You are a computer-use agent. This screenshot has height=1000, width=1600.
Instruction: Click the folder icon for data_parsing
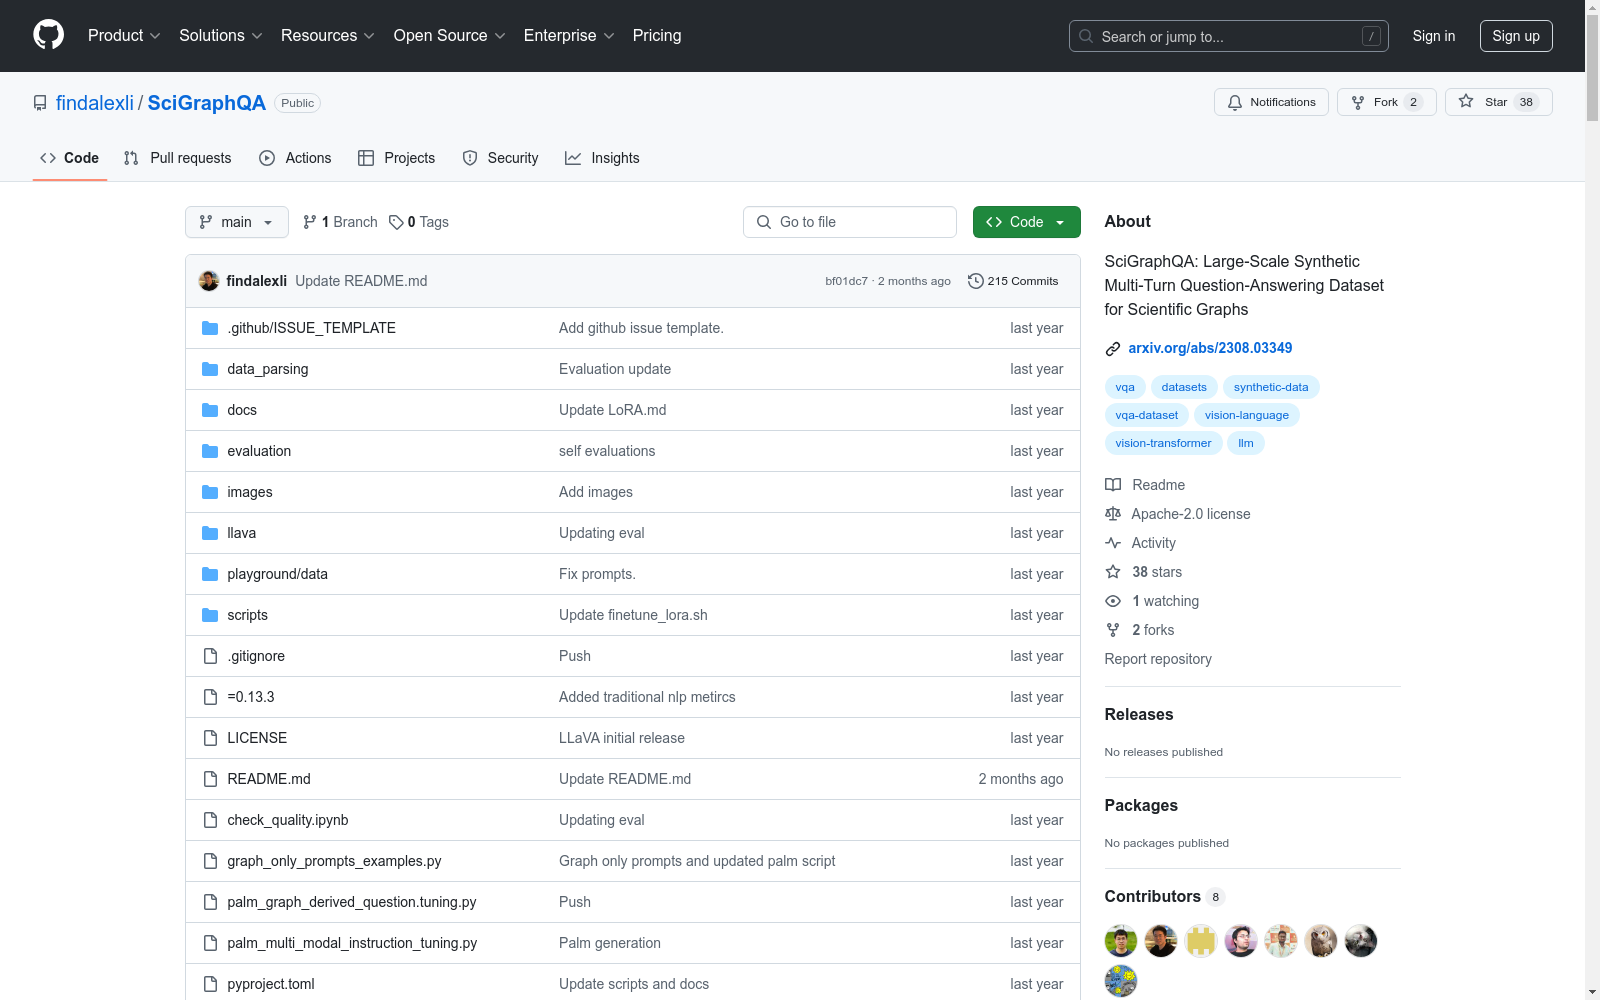click(210, 369)
